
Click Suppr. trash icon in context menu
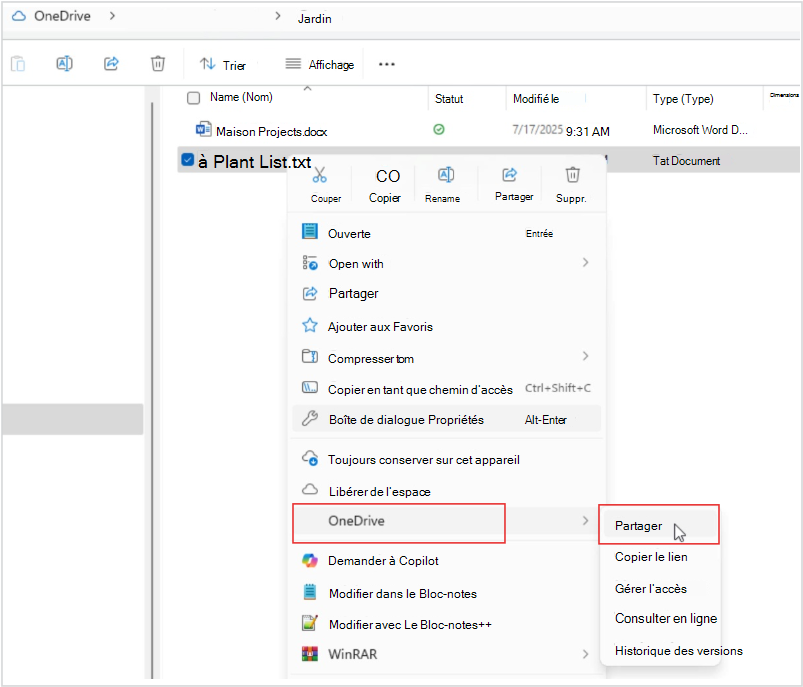pos(573,175)
